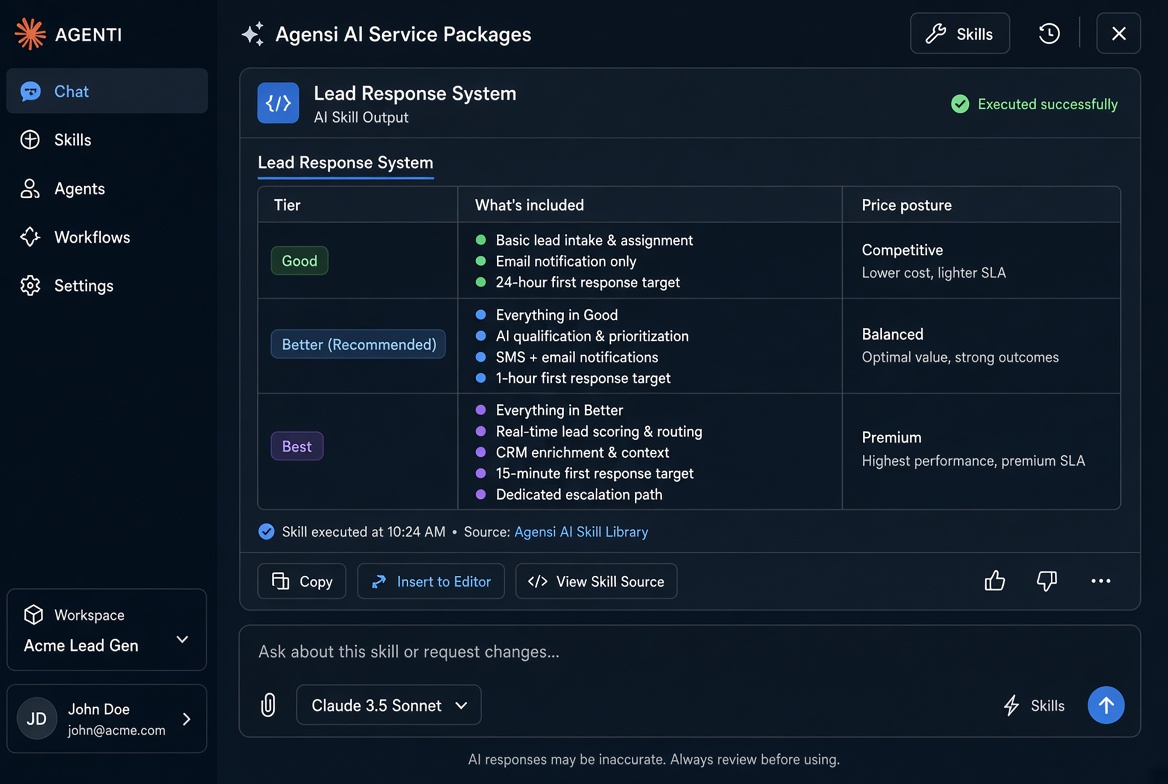Click 'AI qualification & prioritization' item
The image size is (1168, 784).
tap(591, 336)
